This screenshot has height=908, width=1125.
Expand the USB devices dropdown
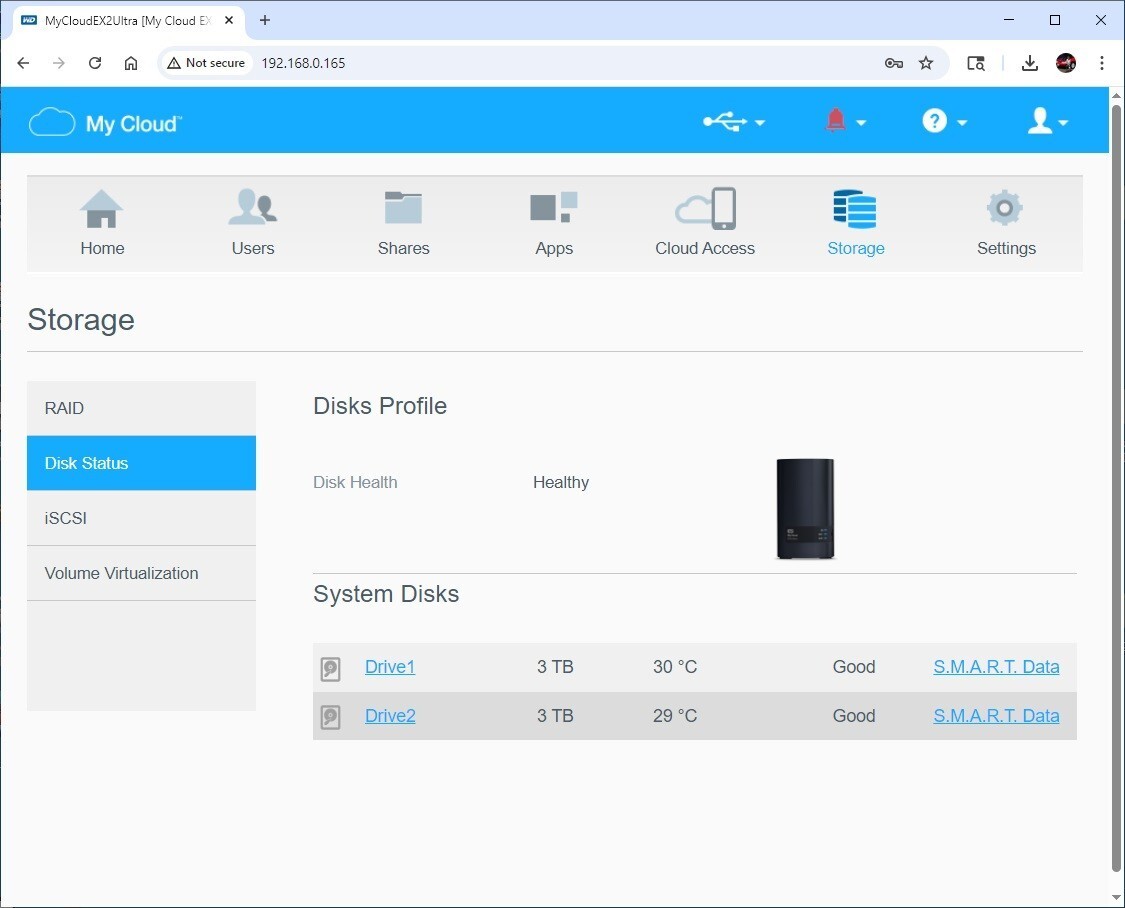coord(734,122)
